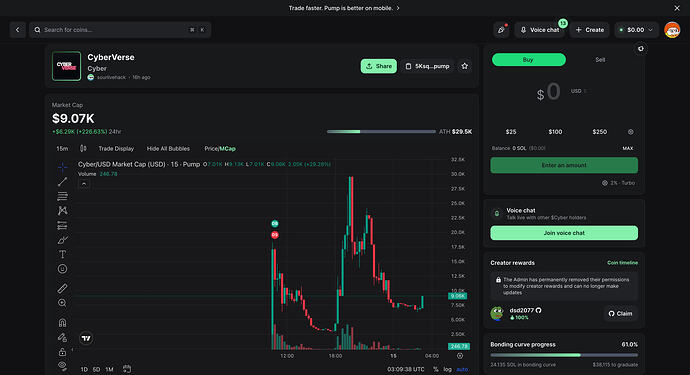Select the 1D time range
The image size is (690, 375).
[x=84, y=369]
